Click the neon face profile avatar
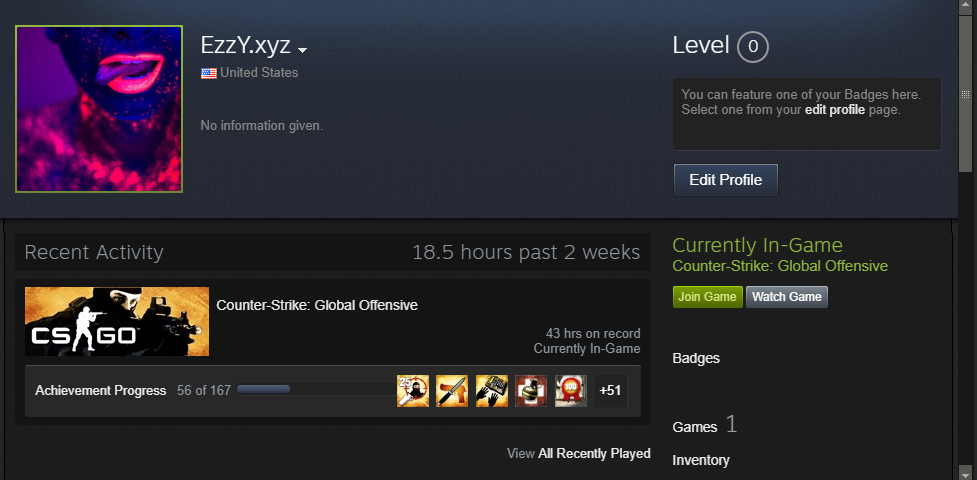The width and height of the screenshot is (977, 480). point(99,109)
